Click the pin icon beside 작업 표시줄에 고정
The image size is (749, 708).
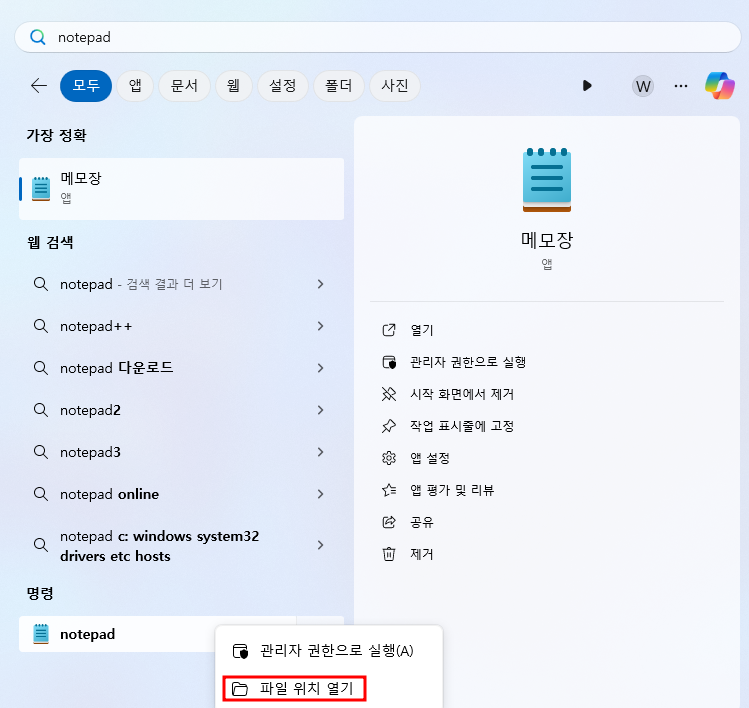(389, 426)
